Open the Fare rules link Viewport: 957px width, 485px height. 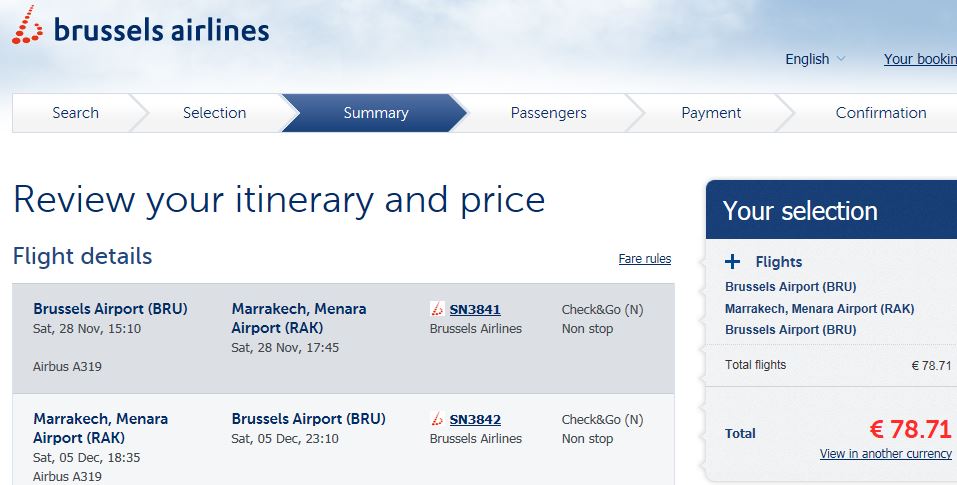point(645,259)
